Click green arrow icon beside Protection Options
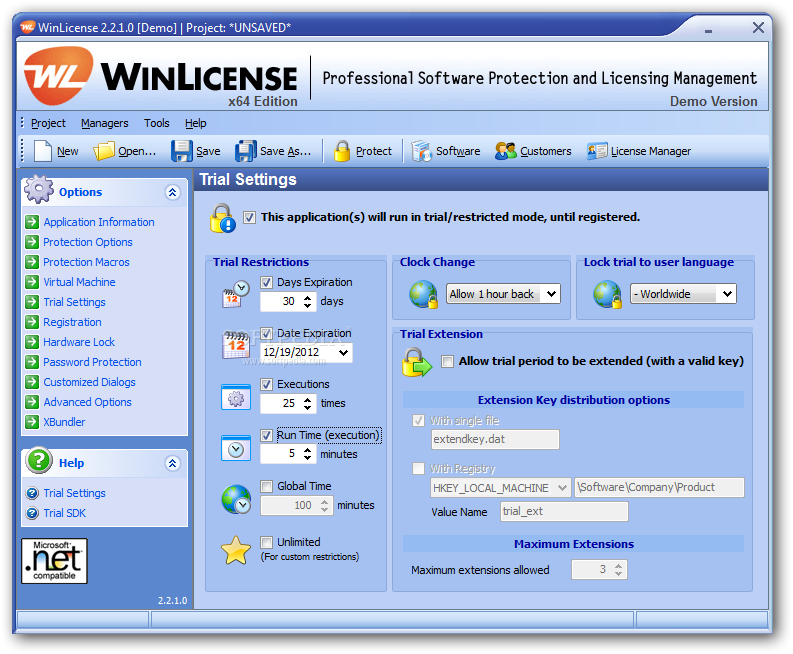This screenshot has width=793, height=654. [x=32, y=242]
